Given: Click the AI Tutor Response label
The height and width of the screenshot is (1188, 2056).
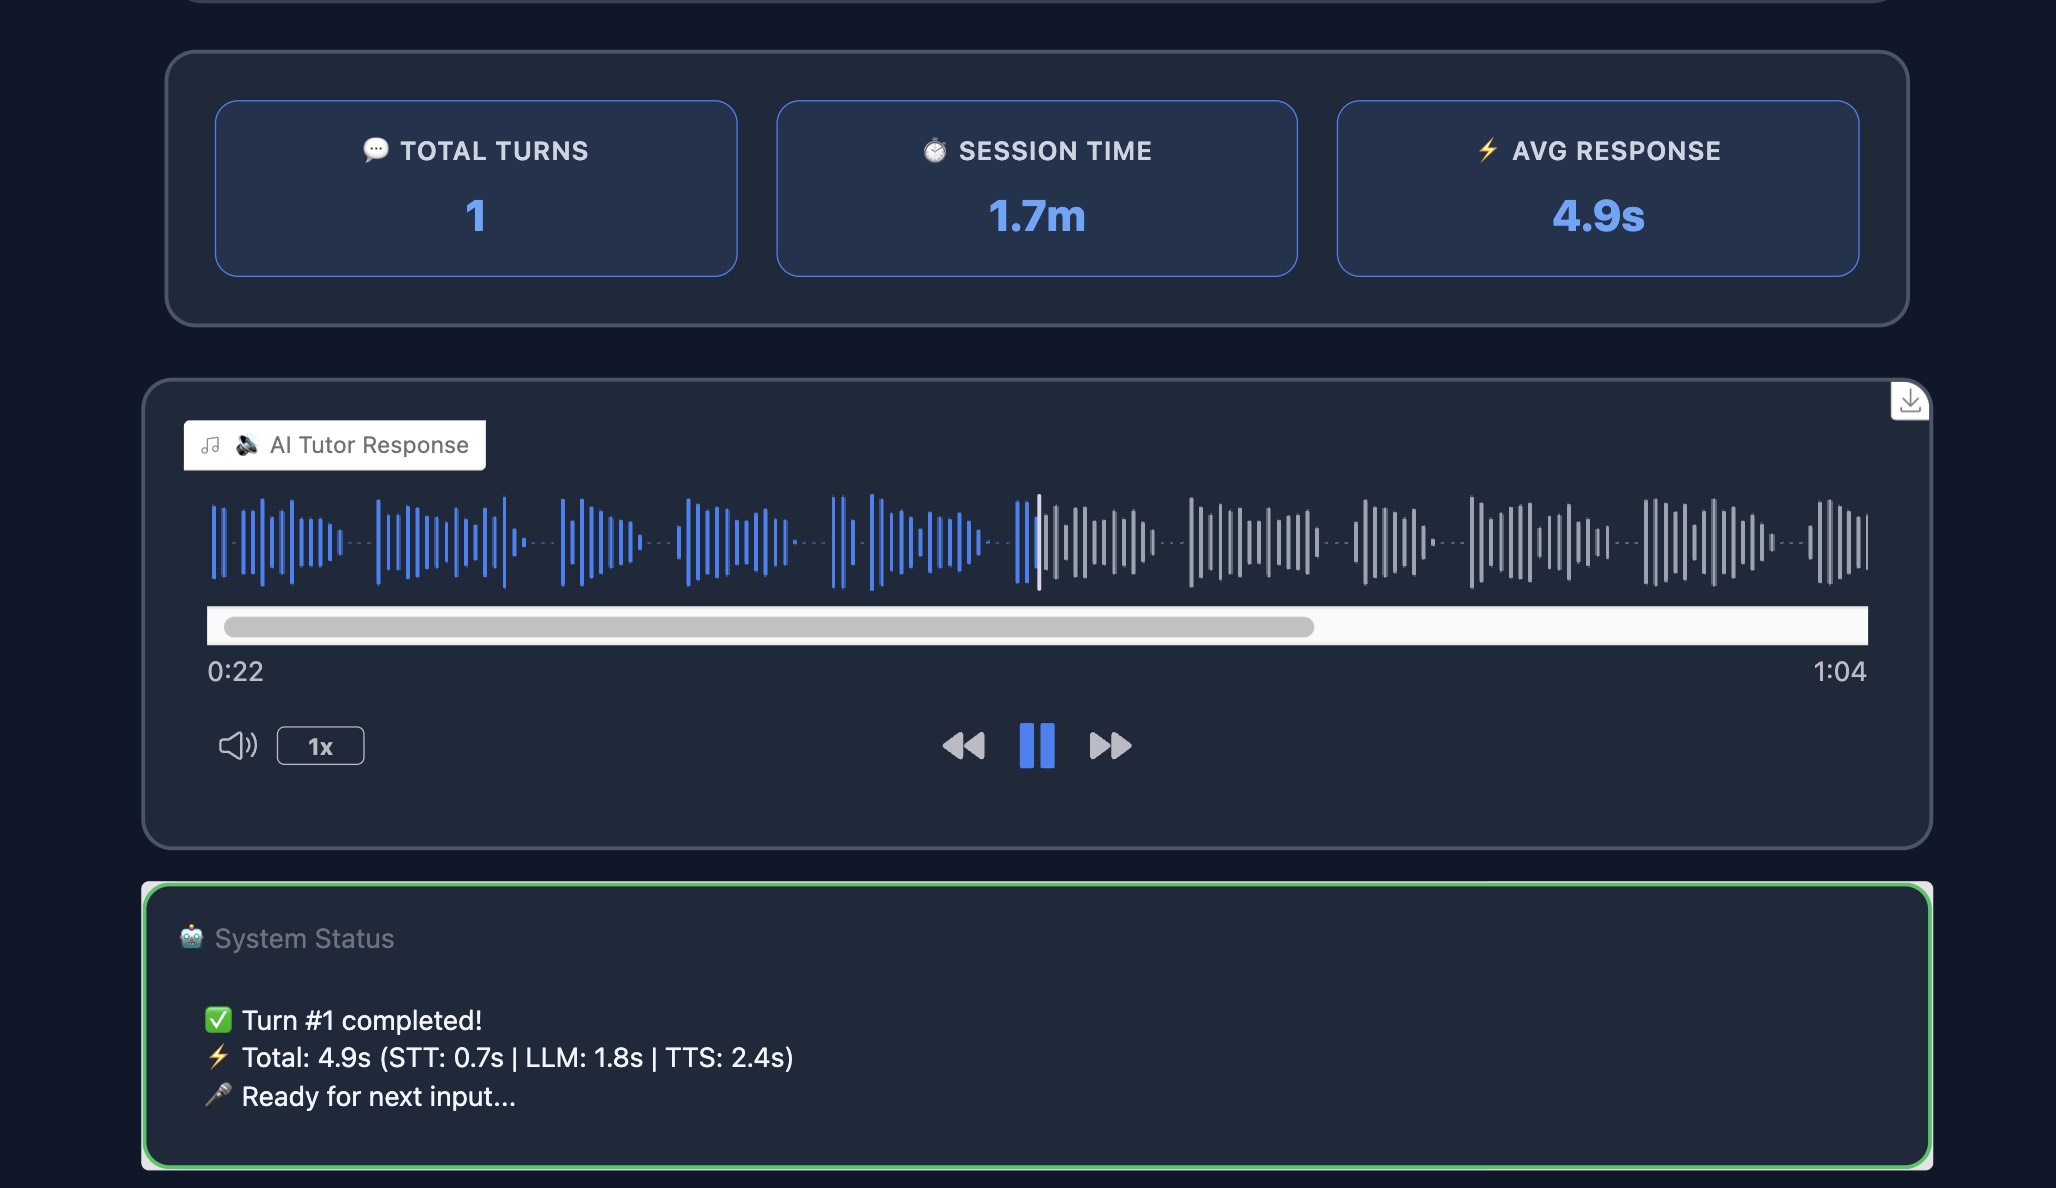Looking at the screenshot, I should [x=369, y=445].
